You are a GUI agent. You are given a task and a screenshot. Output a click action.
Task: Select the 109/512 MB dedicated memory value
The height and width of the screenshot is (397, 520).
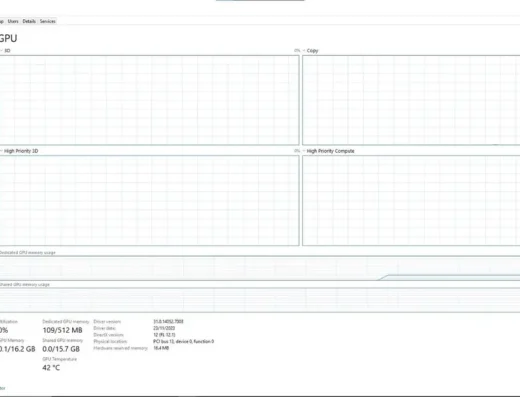(62, 330)
